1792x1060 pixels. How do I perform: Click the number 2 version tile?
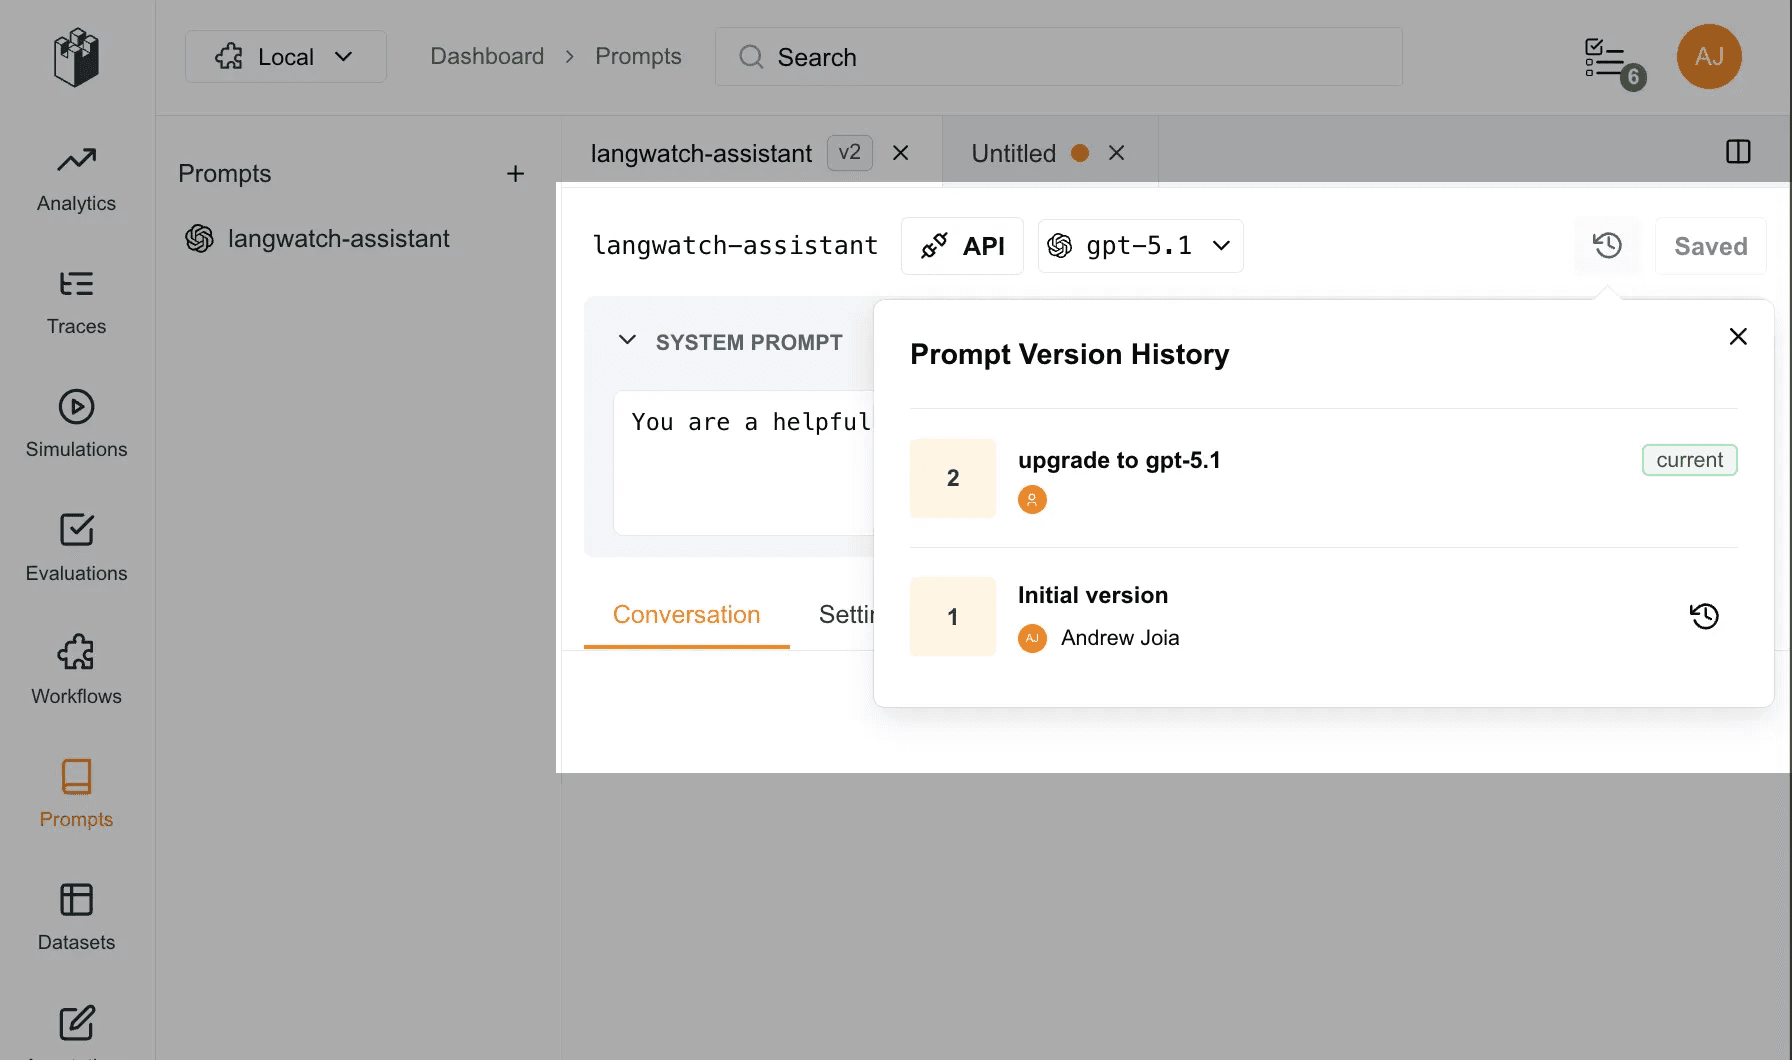point(953,478)
